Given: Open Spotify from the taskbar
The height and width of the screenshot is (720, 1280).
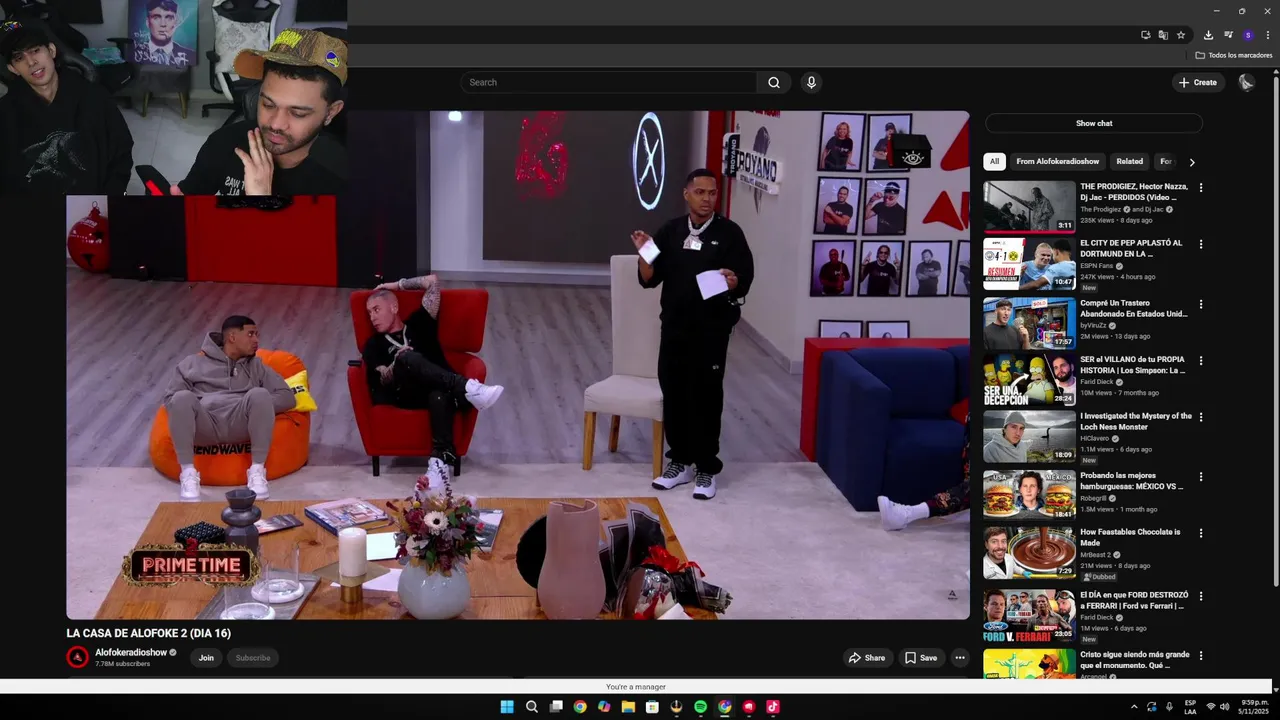Looking at the screenshot, I should coord(700,707).
